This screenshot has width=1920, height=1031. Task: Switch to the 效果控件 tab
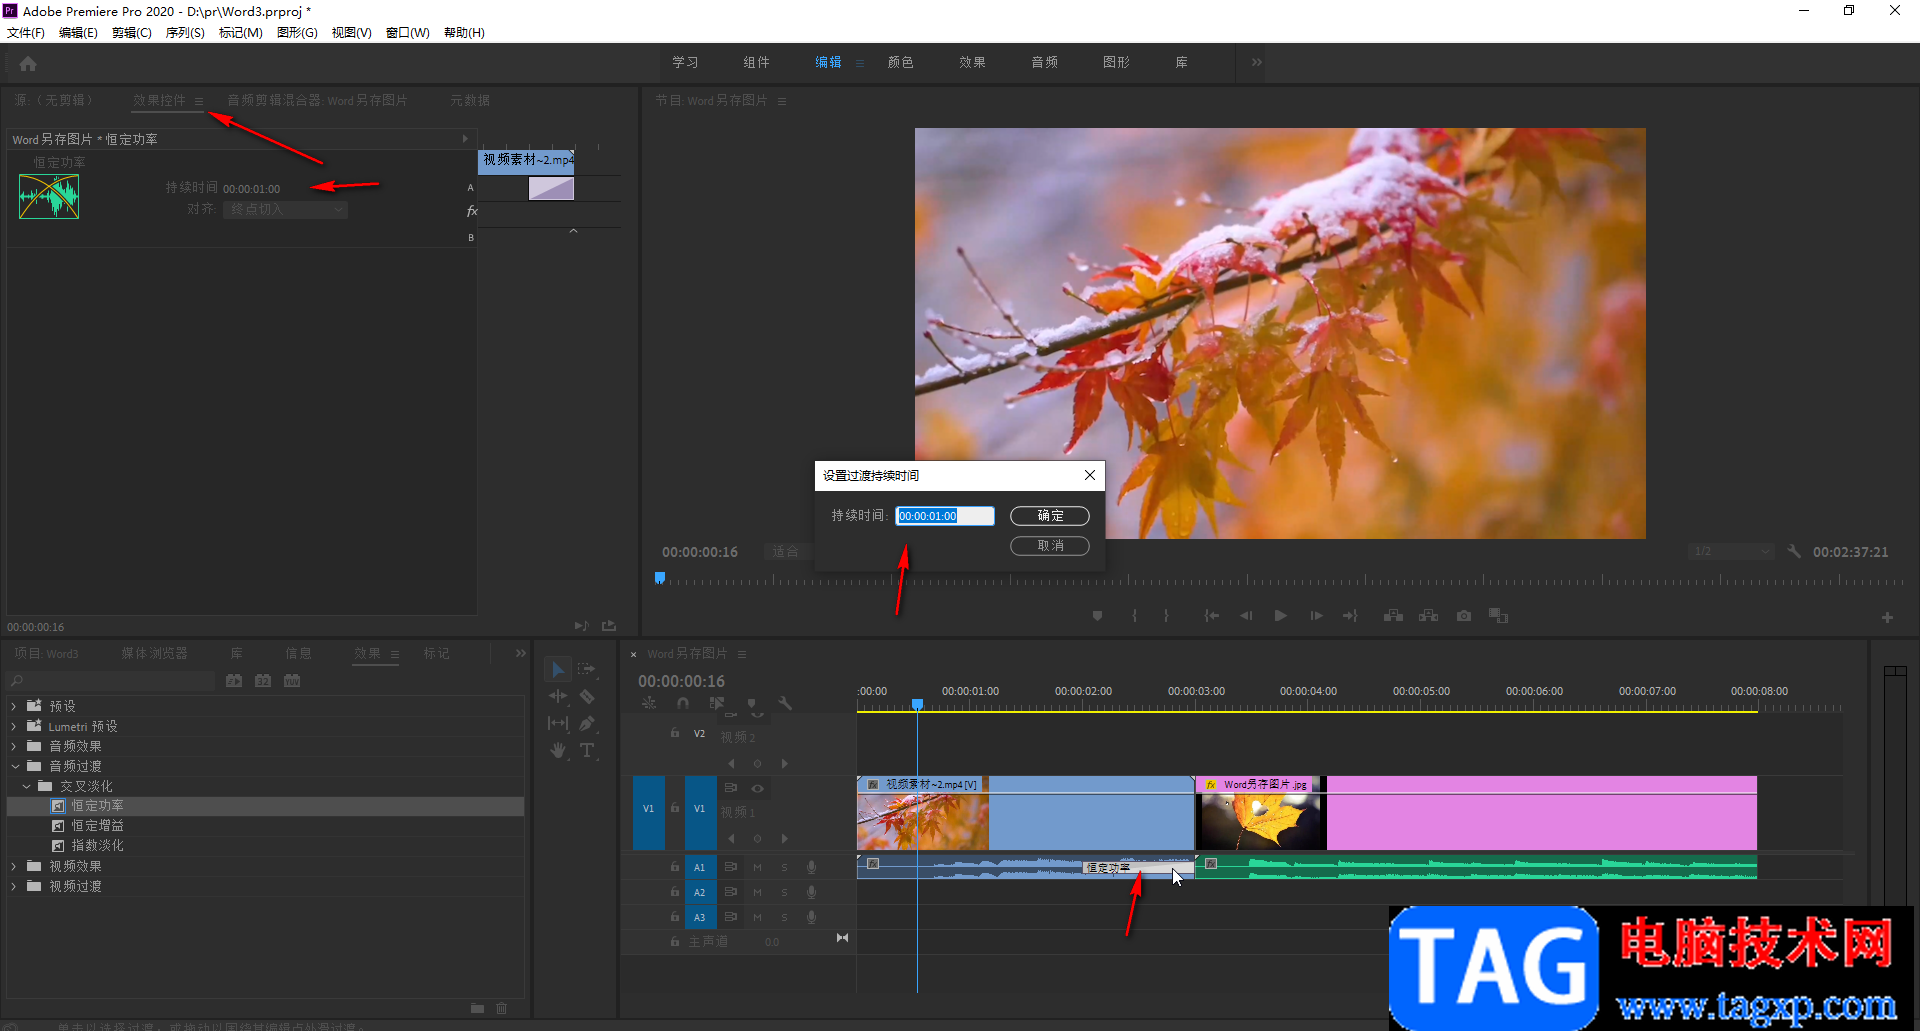pyautogui.click(x=160, y=100)
